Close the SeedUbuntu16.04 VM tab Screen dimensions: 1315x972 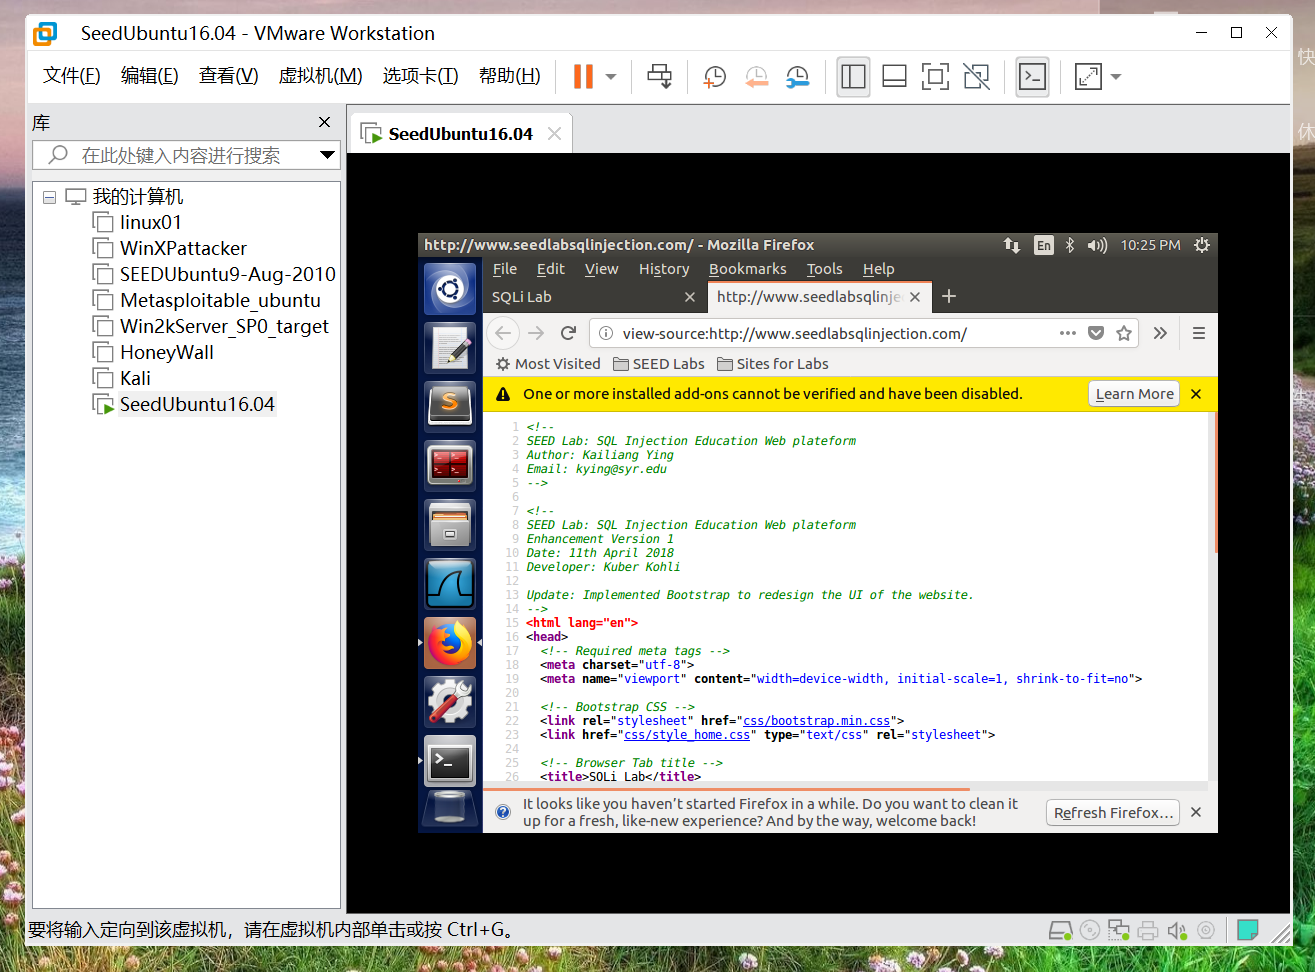tap(555, 134)
